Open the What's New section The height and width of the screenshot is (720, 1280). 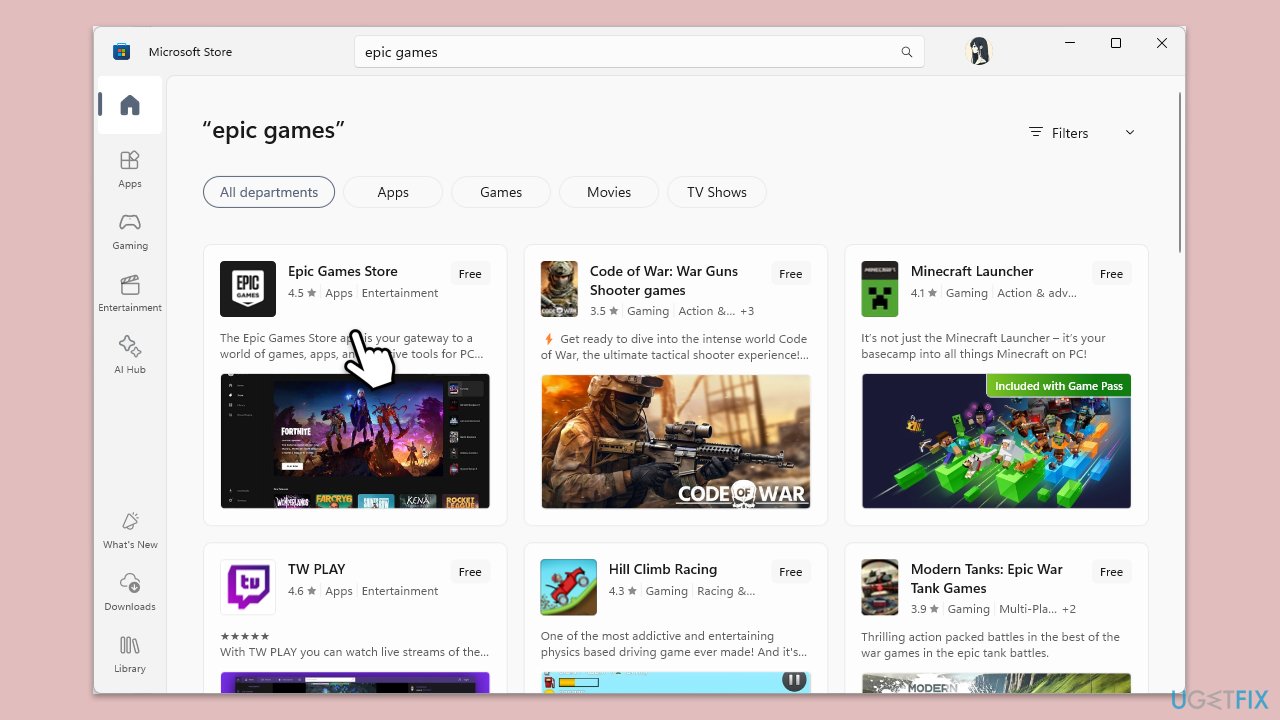point(129,530)
